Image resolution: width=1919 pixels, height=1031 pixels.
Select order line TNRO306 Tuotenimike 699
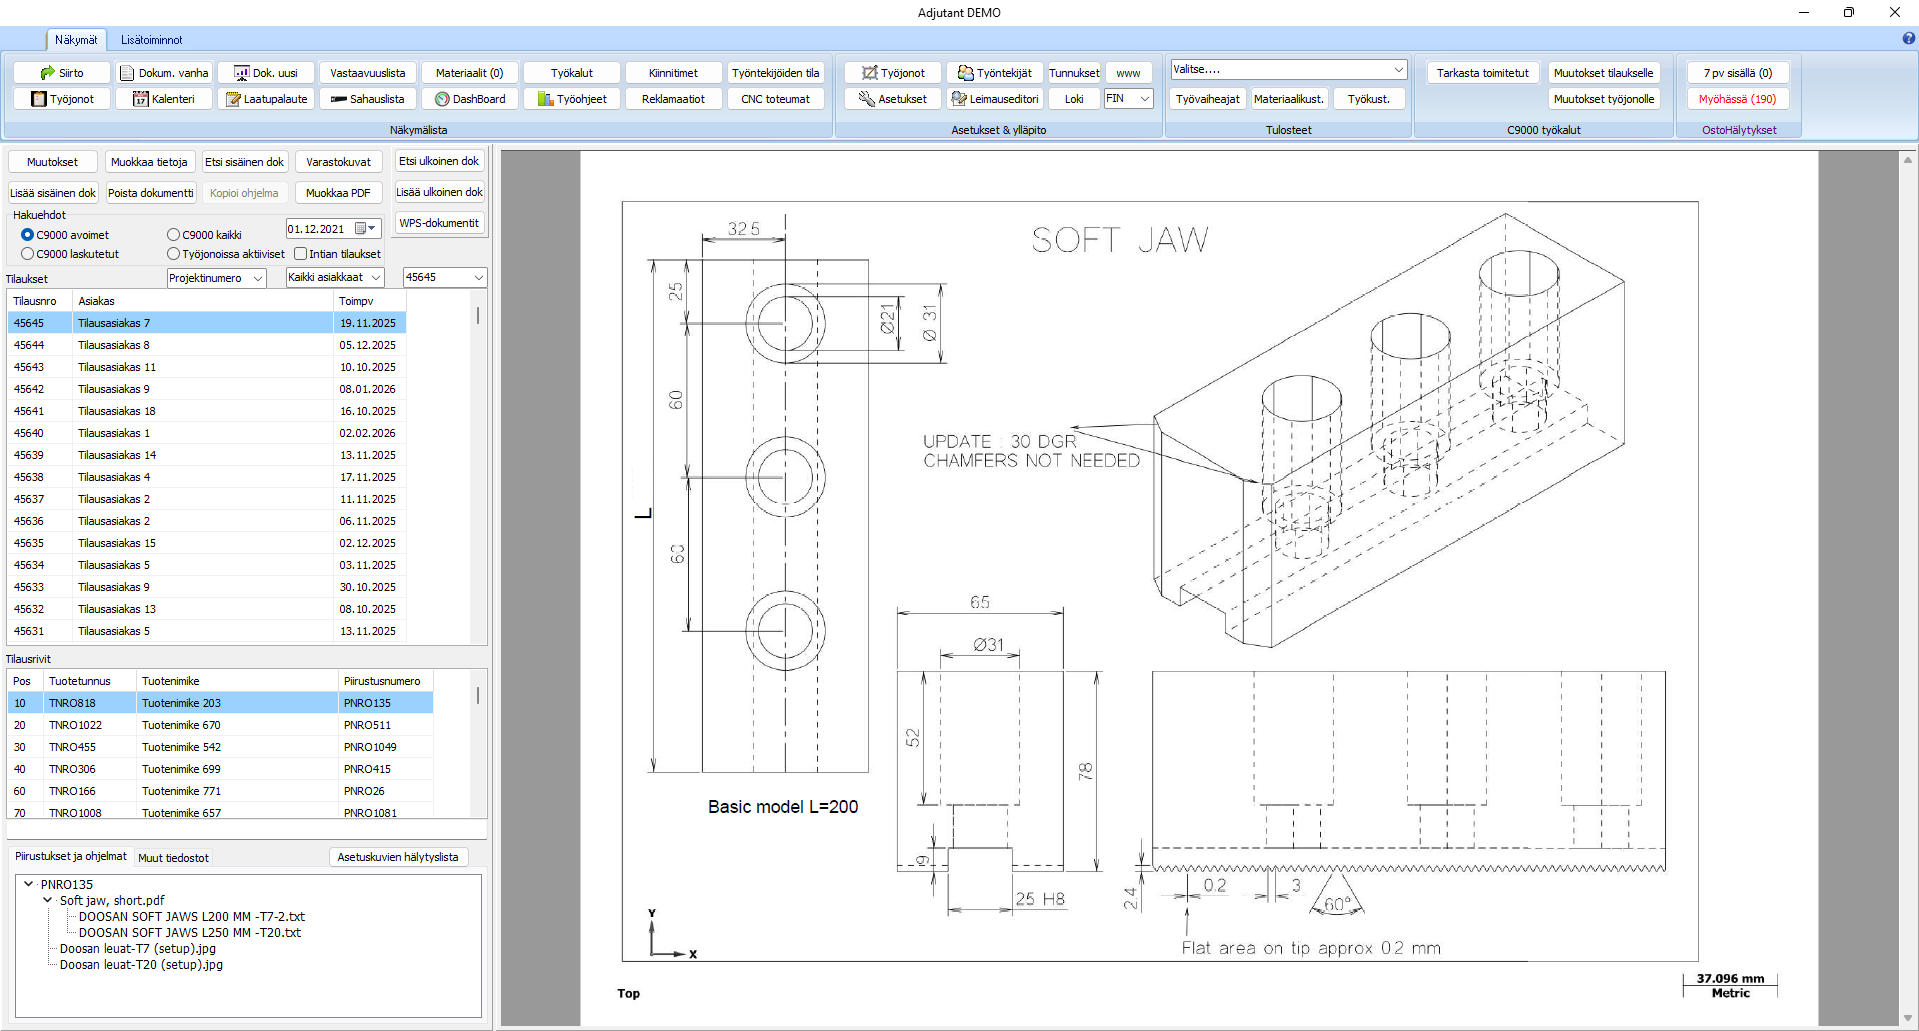(x=220, y=769)
